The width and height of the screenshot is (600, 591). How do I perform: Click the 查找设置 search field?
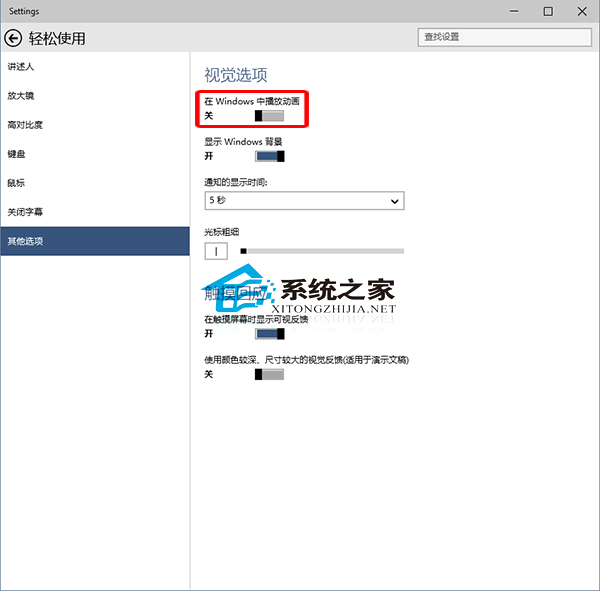tap(505, 37)
